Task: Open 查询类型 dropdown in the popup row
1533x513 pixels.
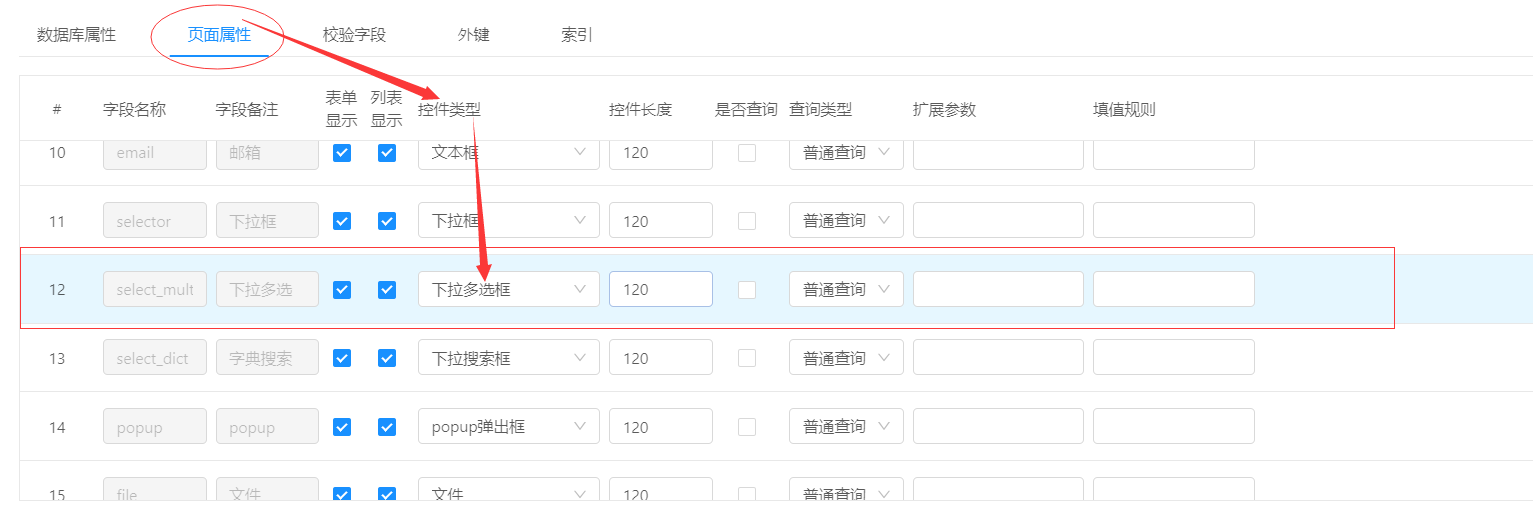Action: point(846,427)
